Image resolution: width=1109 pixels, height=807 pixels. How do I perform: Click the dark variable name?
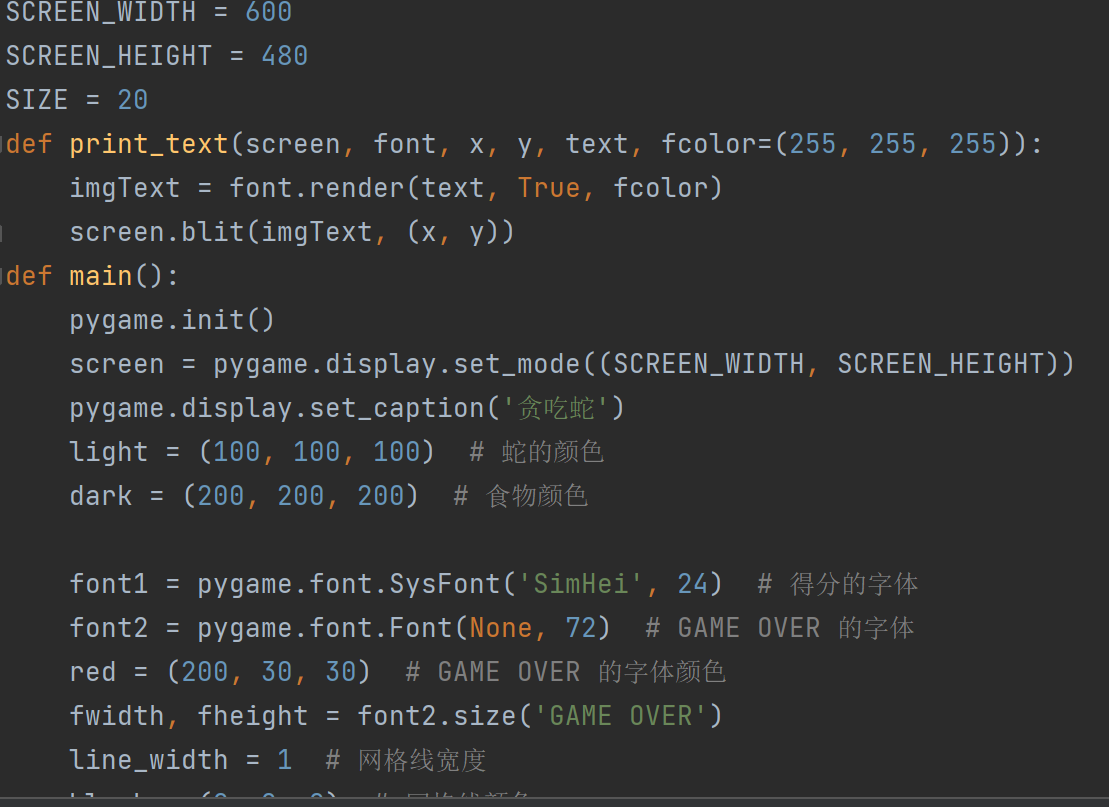101,496
